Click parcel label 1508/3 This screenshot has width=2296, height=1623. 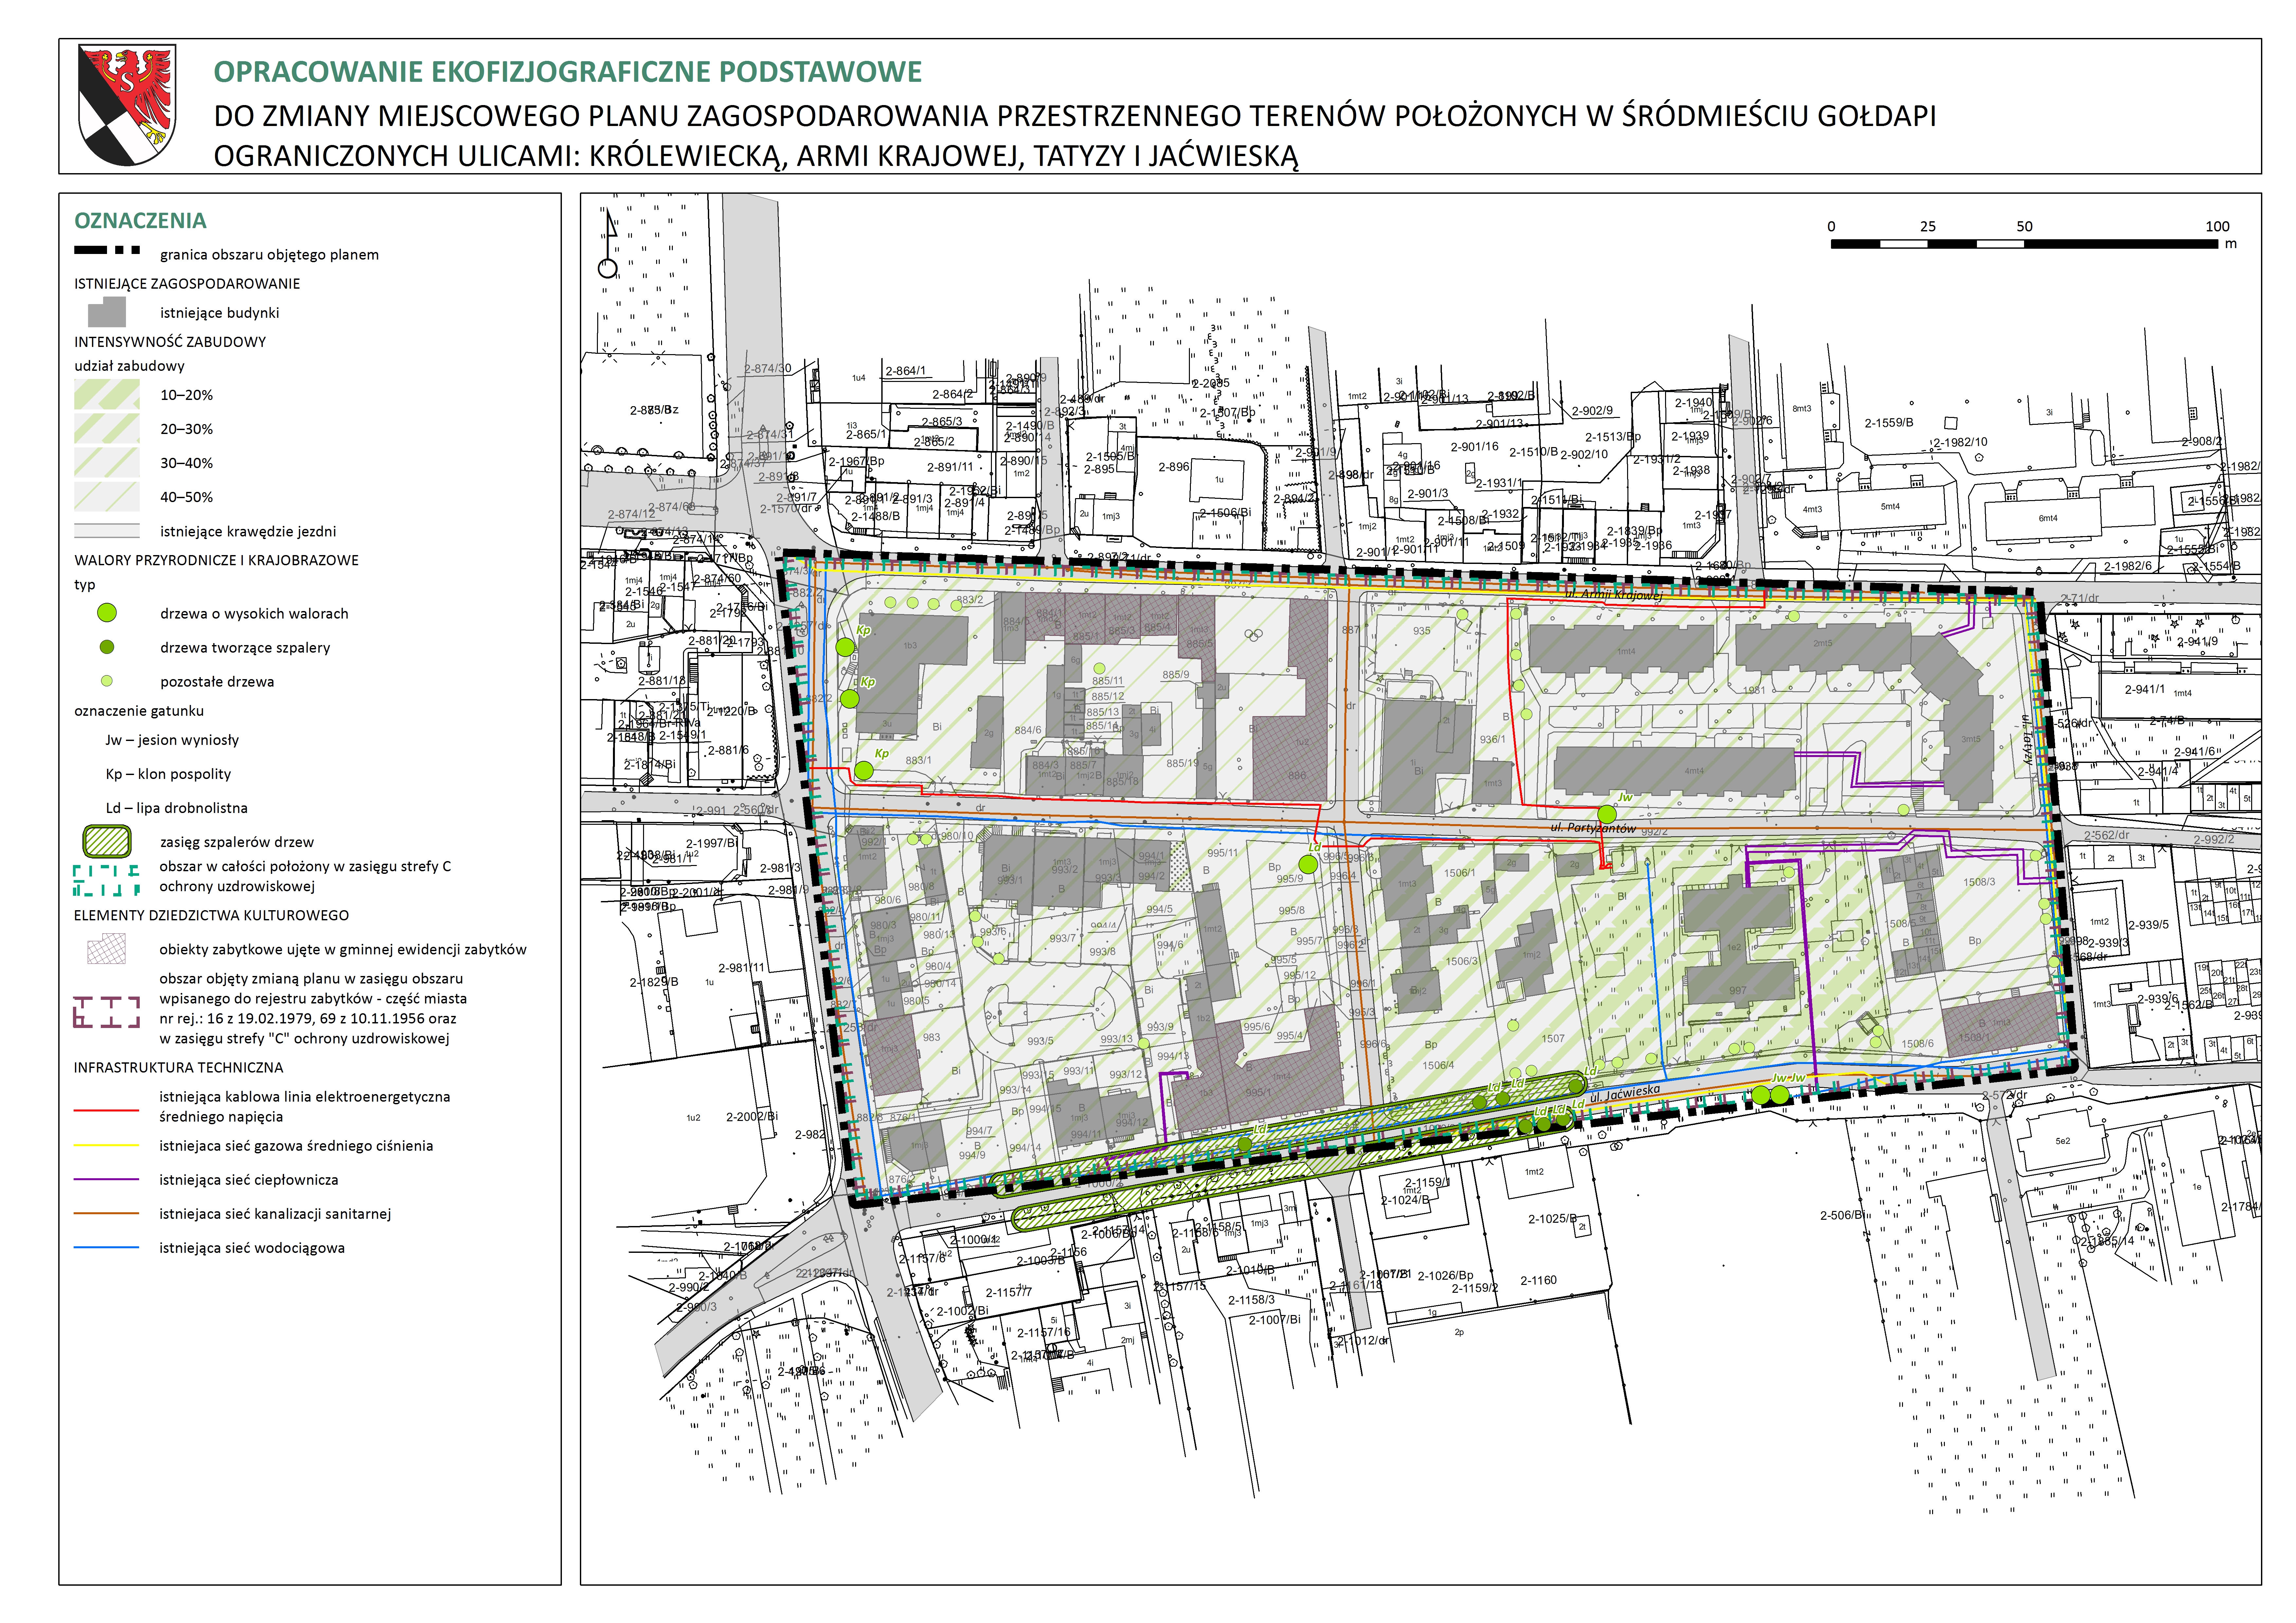click(x=1979, y=882)
